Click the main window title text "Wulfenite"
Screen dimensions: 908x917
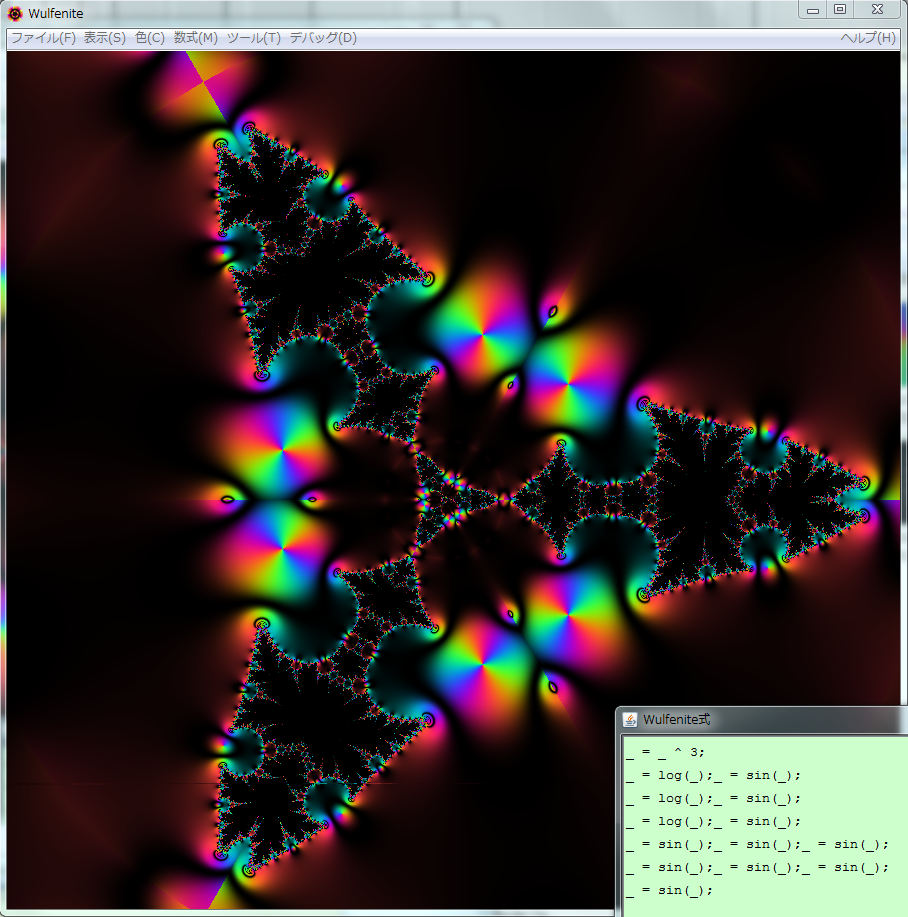click(x=56, y=13)
